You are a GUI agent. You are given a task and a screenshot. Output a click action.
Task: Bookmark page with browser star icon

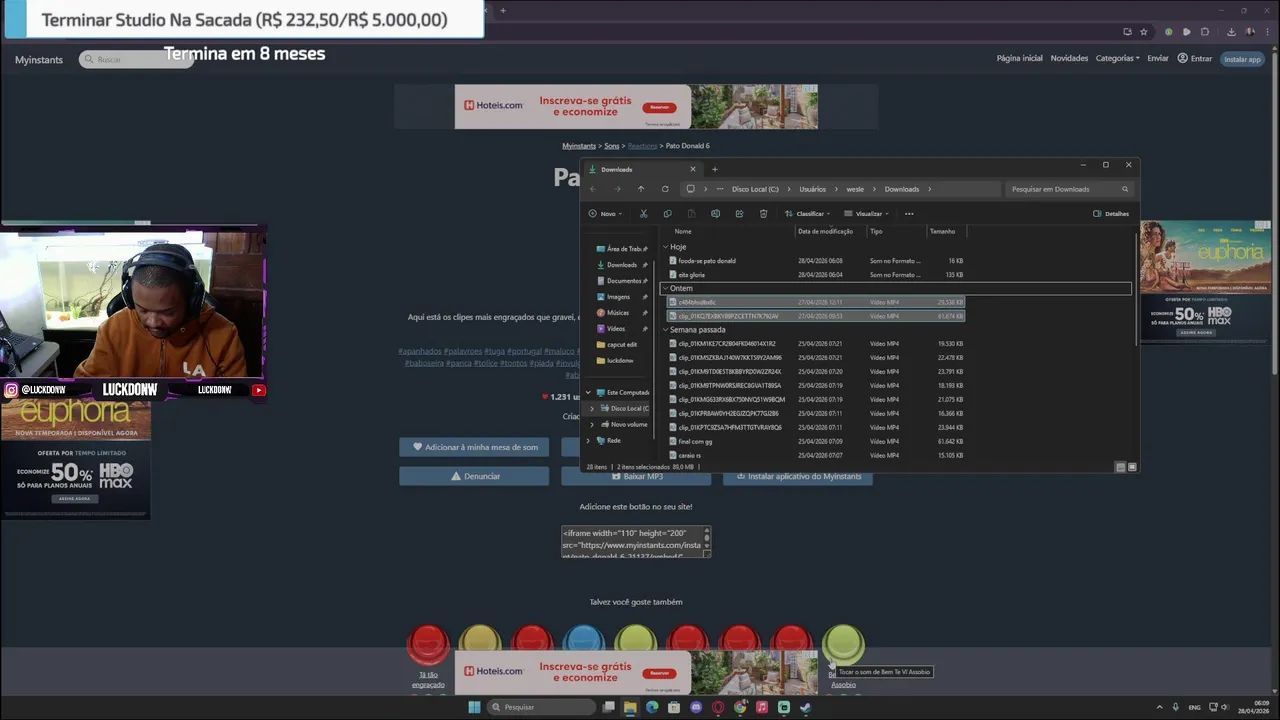[x=1144, y=32]
